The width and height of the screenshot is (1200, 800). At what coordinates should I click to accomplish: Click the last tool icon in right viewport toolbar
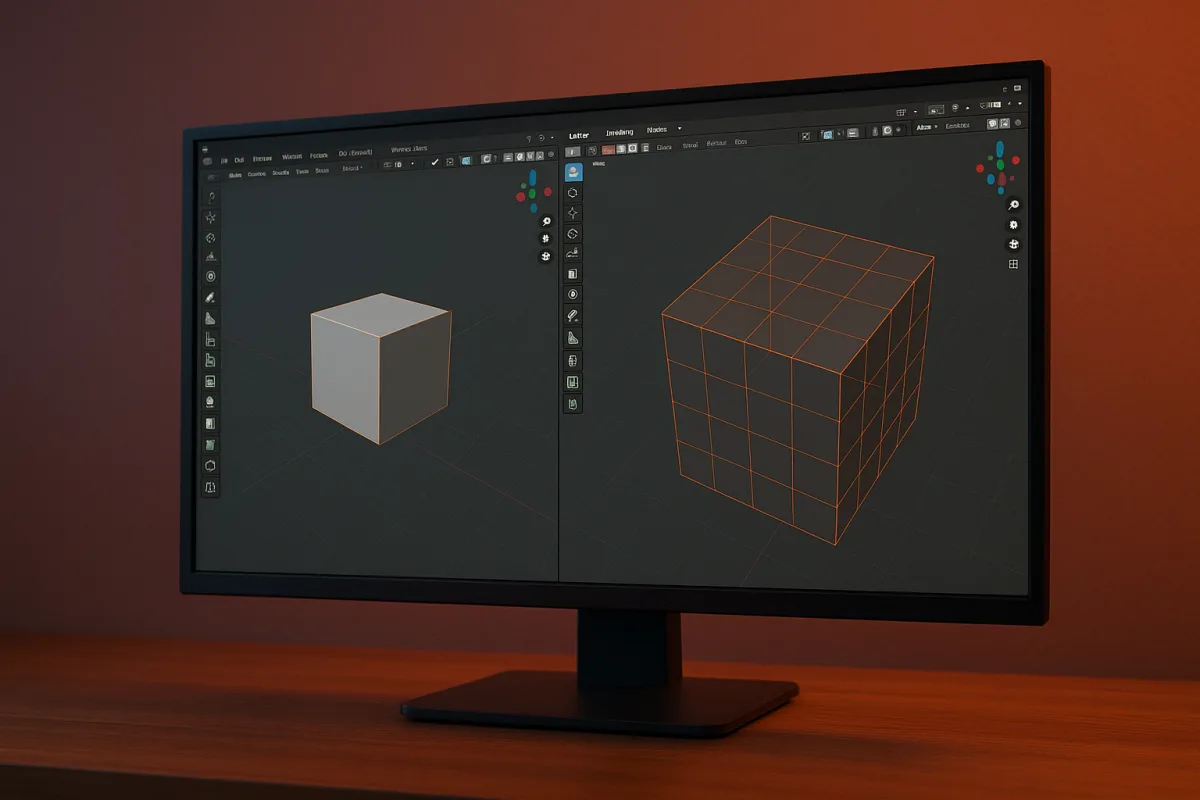click(x=573, y=404)
